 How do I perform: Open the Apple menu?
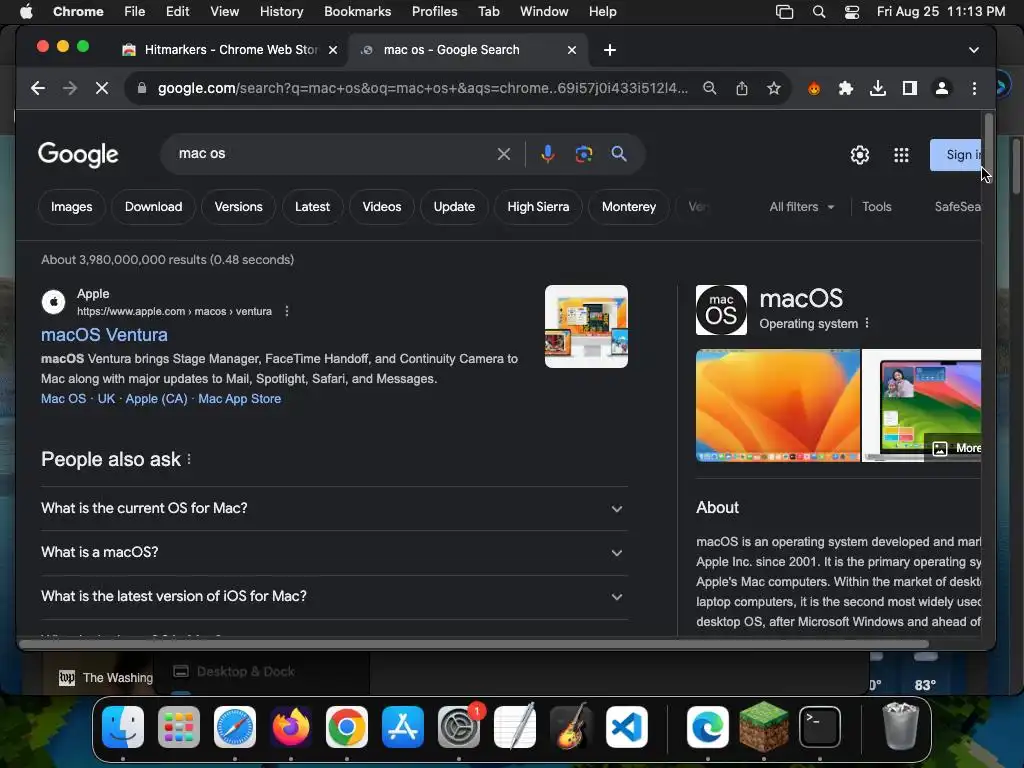click(x=26, y=12)
